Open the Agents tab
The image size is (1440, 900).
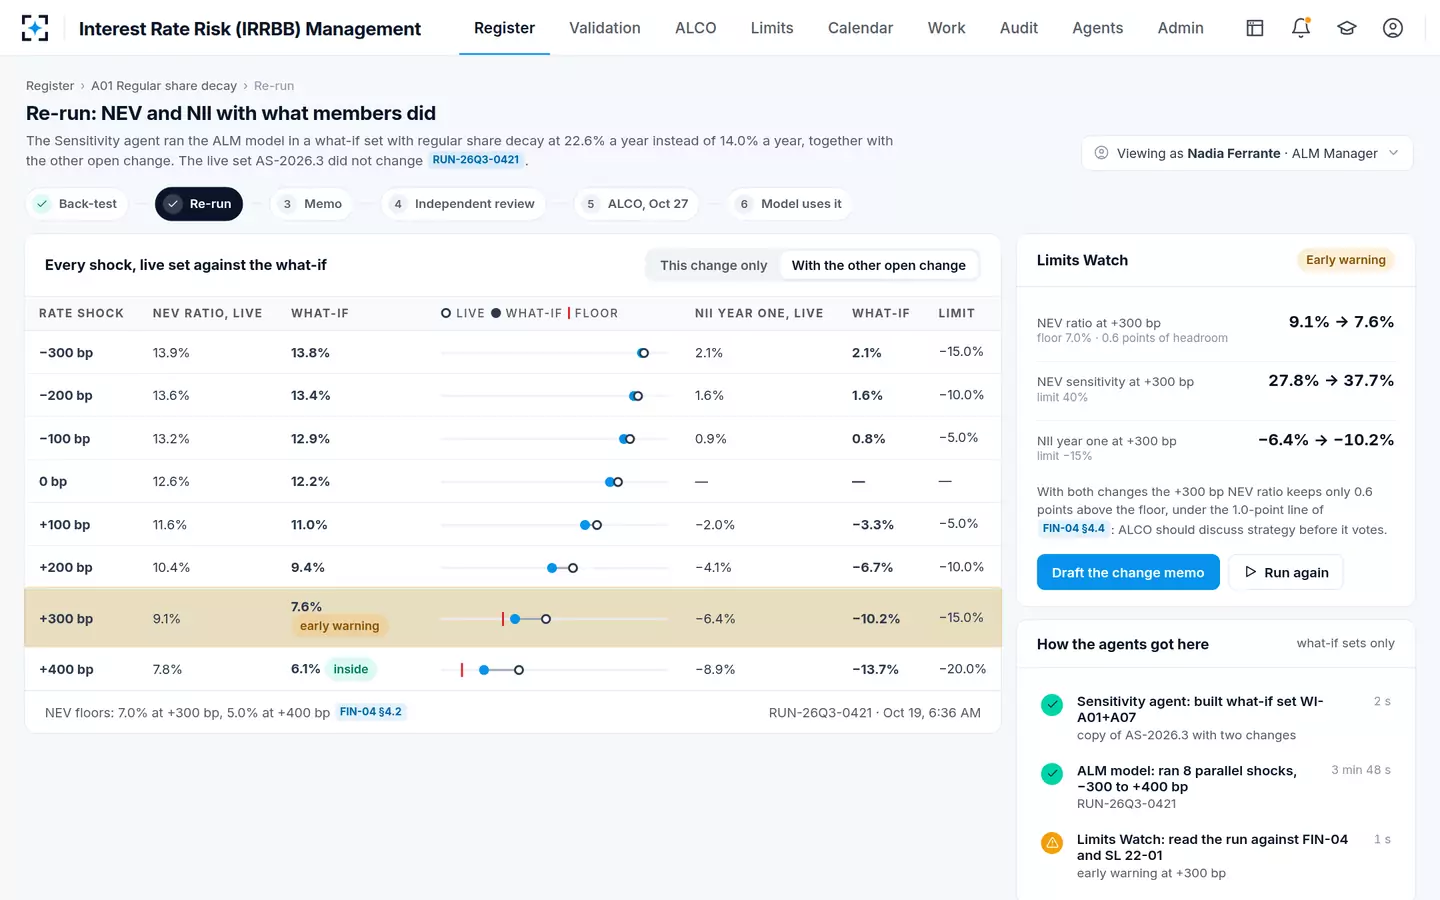[1098, 28]
